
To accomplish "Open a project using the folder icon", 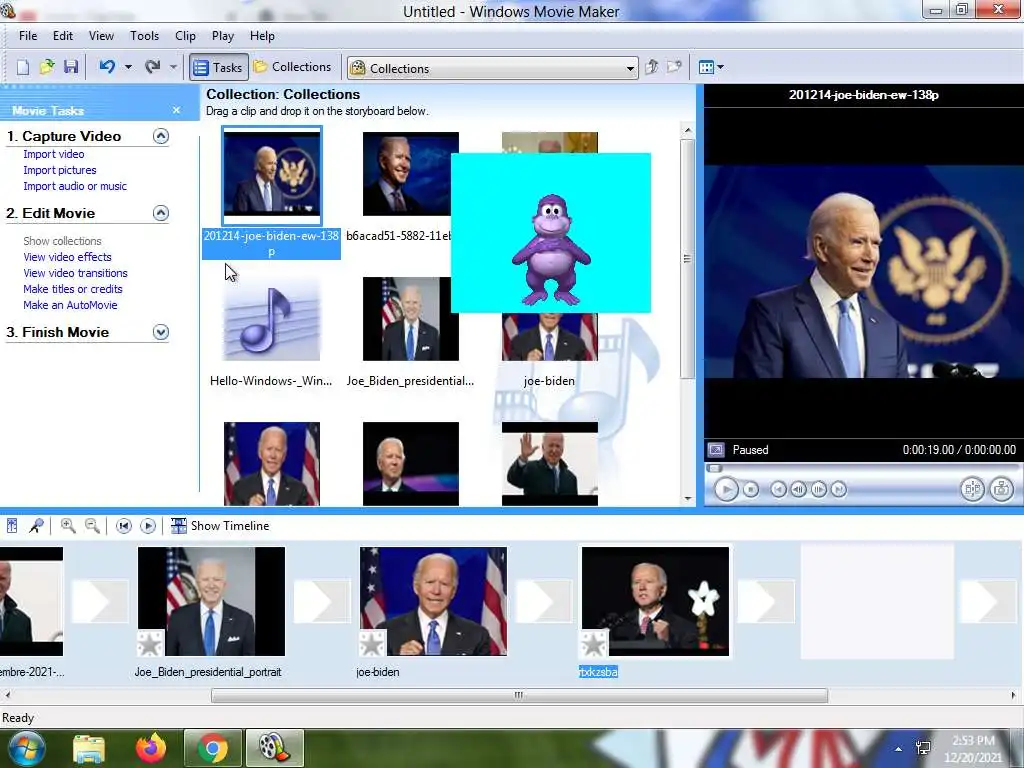I will (x=46, y=67).
